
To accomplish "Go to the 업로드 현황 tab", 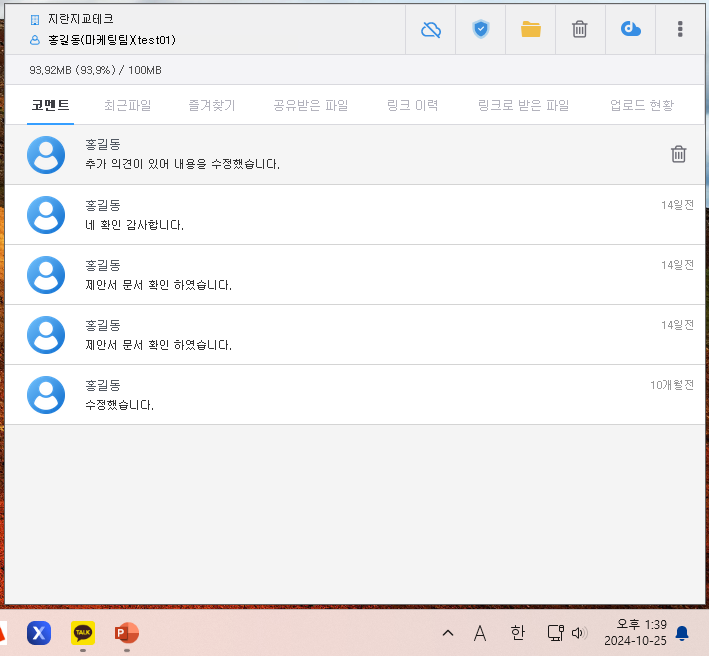I will tap(641, 105).
